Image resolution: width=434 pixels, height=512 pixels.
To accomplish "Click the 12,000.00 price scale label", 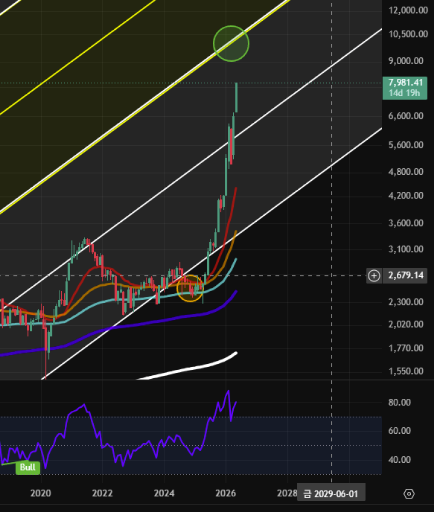I will [408, 10].
